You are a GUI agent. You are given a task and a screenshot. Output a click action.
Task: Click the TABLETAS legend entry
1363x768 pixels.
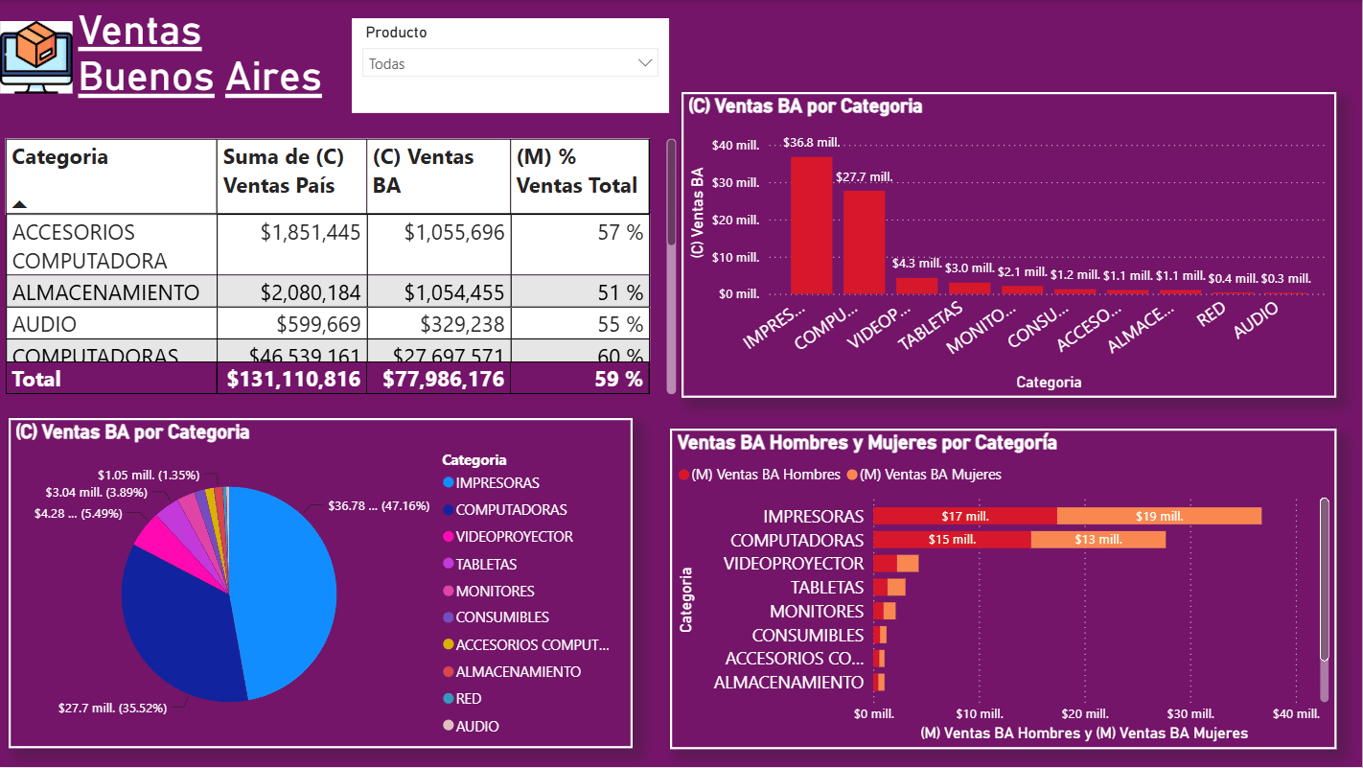pos(480,564)
